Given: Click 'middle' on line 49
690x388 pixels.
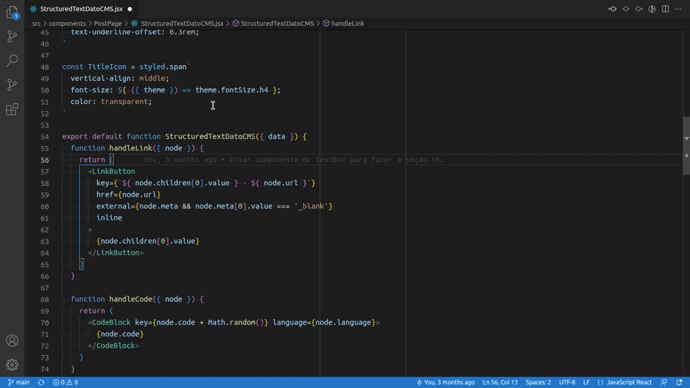Looking at the screenshot, I should [152, 78].
